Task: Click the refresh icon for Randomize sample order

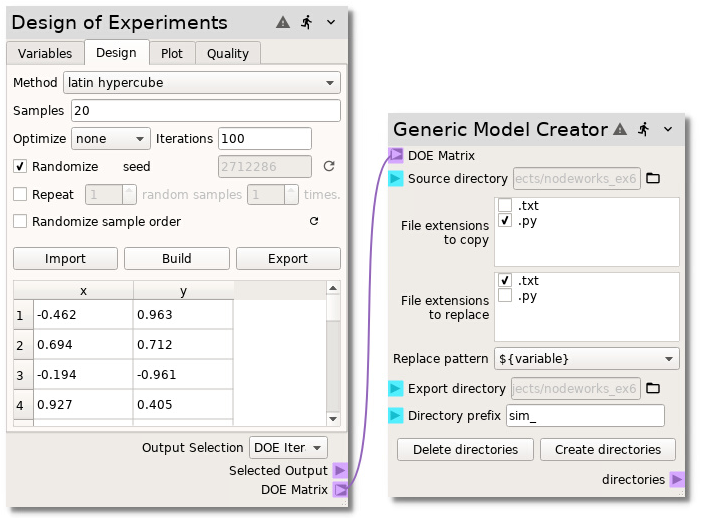Action: click(314, 221)
